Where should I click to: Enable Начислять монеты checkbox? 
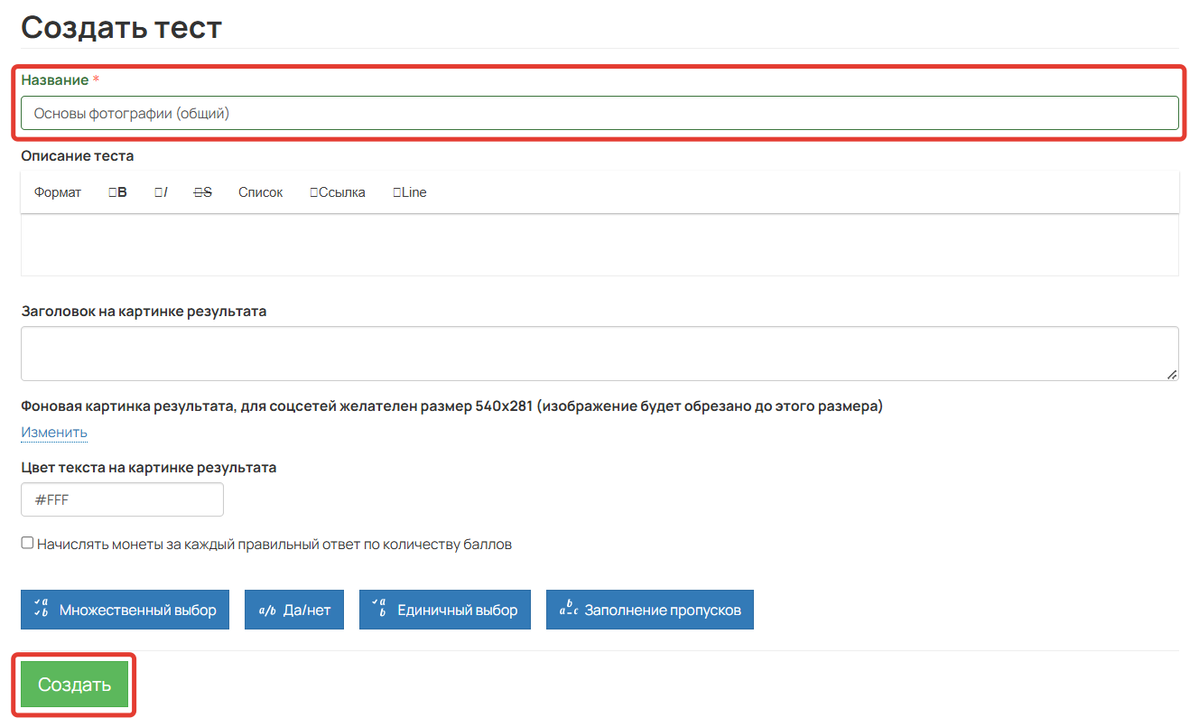(x=28, y=543)
